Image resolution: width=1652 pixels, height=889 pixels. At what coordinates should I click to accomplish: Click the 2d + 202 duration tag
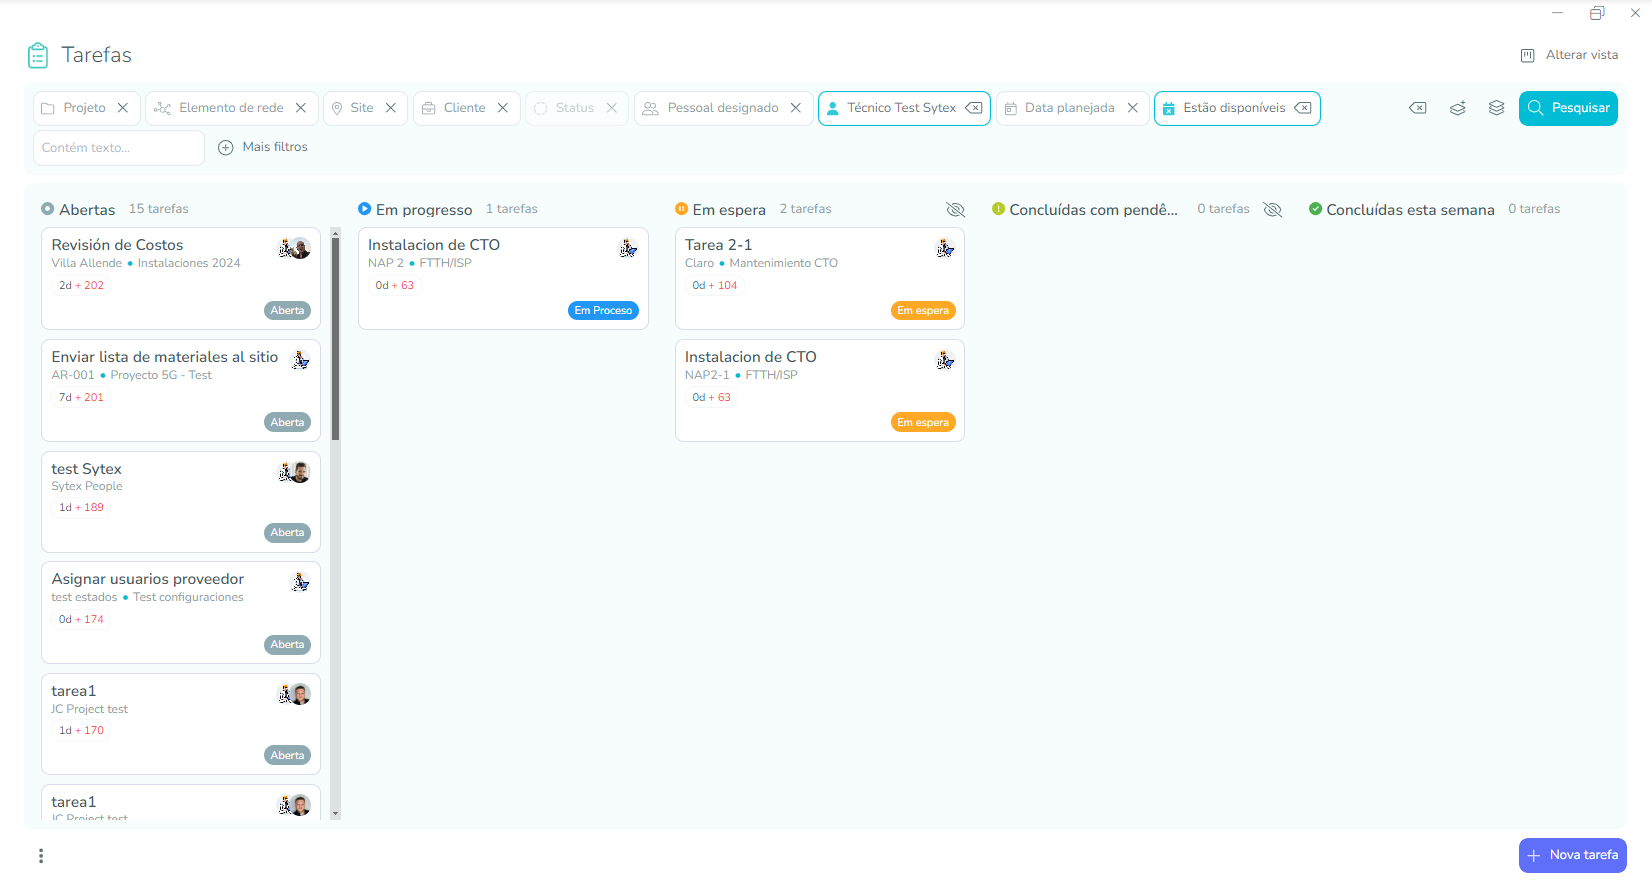click(x=81, y=286)
